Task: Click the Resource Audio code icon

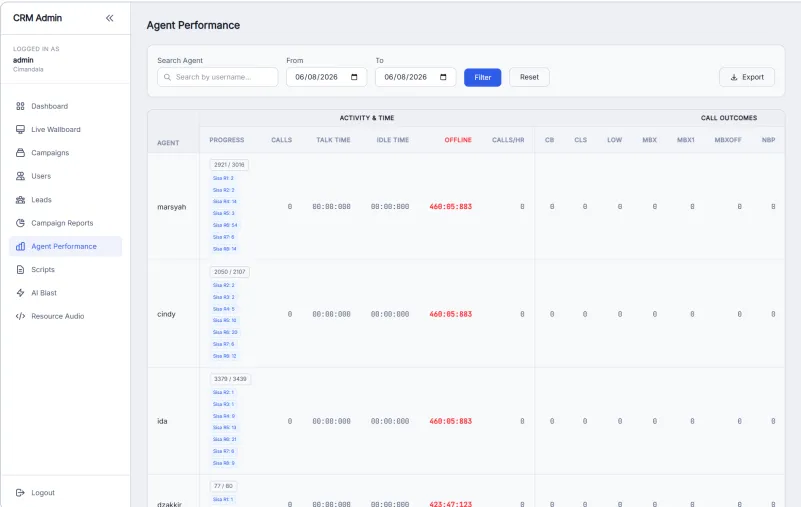Action: (x=20, y=316)
